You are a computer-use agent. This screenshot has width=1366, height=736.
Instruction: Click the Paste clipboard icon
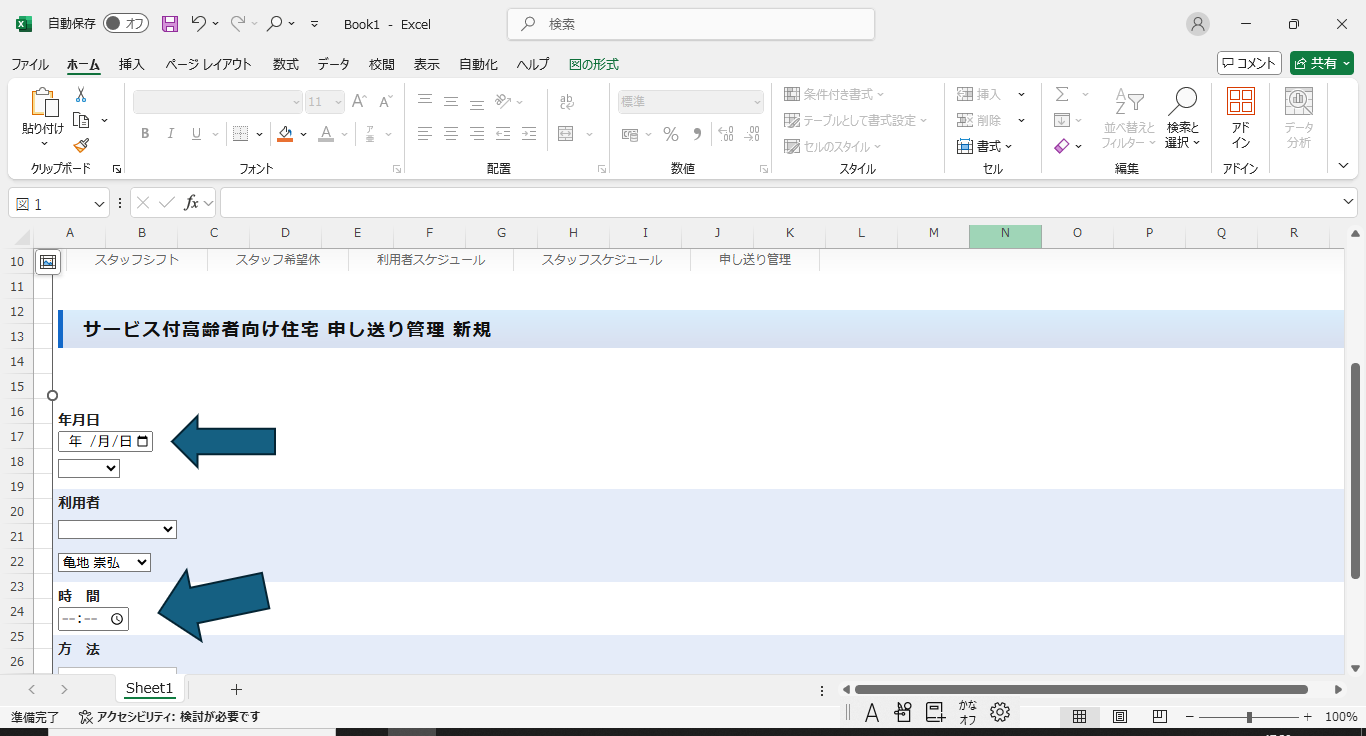pos(43,104)
